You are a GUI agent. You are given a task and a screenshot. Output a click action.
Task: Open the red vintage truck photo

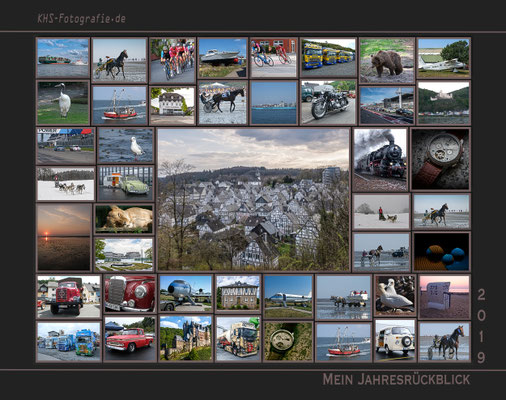pyautogui.click(x=69, y=296)
